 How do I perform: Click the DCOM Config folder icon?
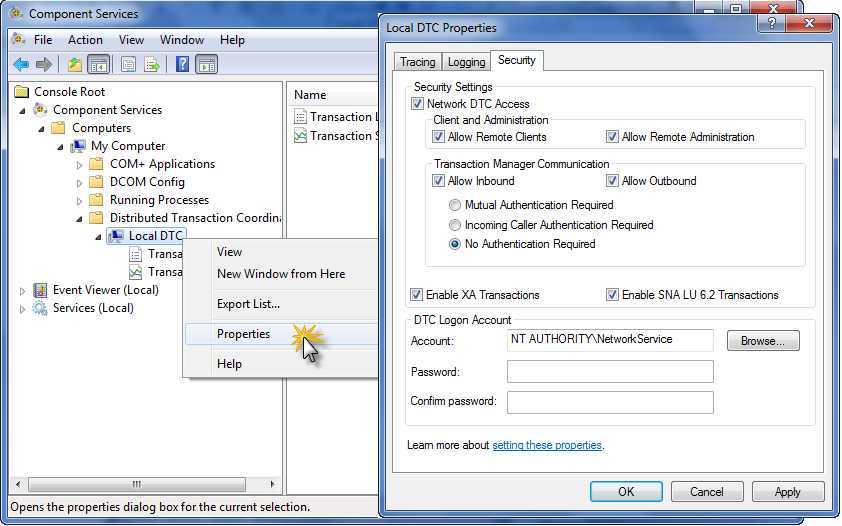coord(96,182)
